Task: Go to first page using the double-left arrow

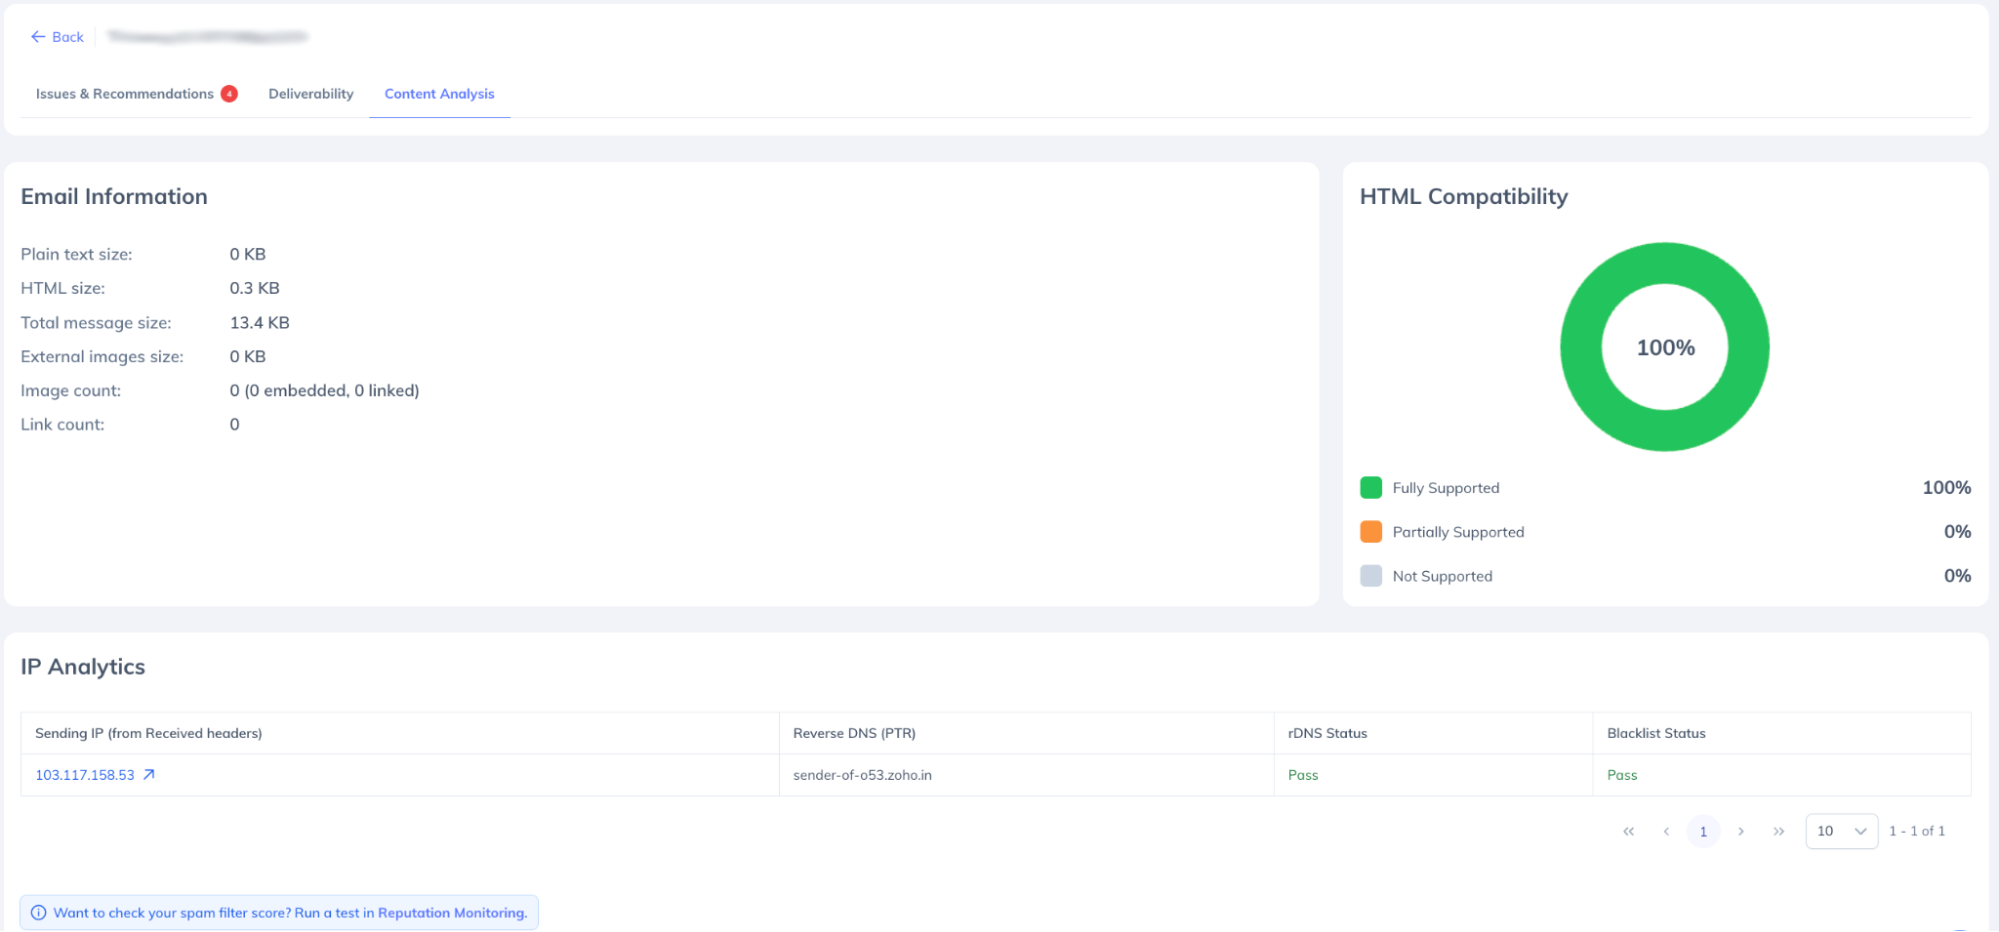Action: click(1629, 831)
